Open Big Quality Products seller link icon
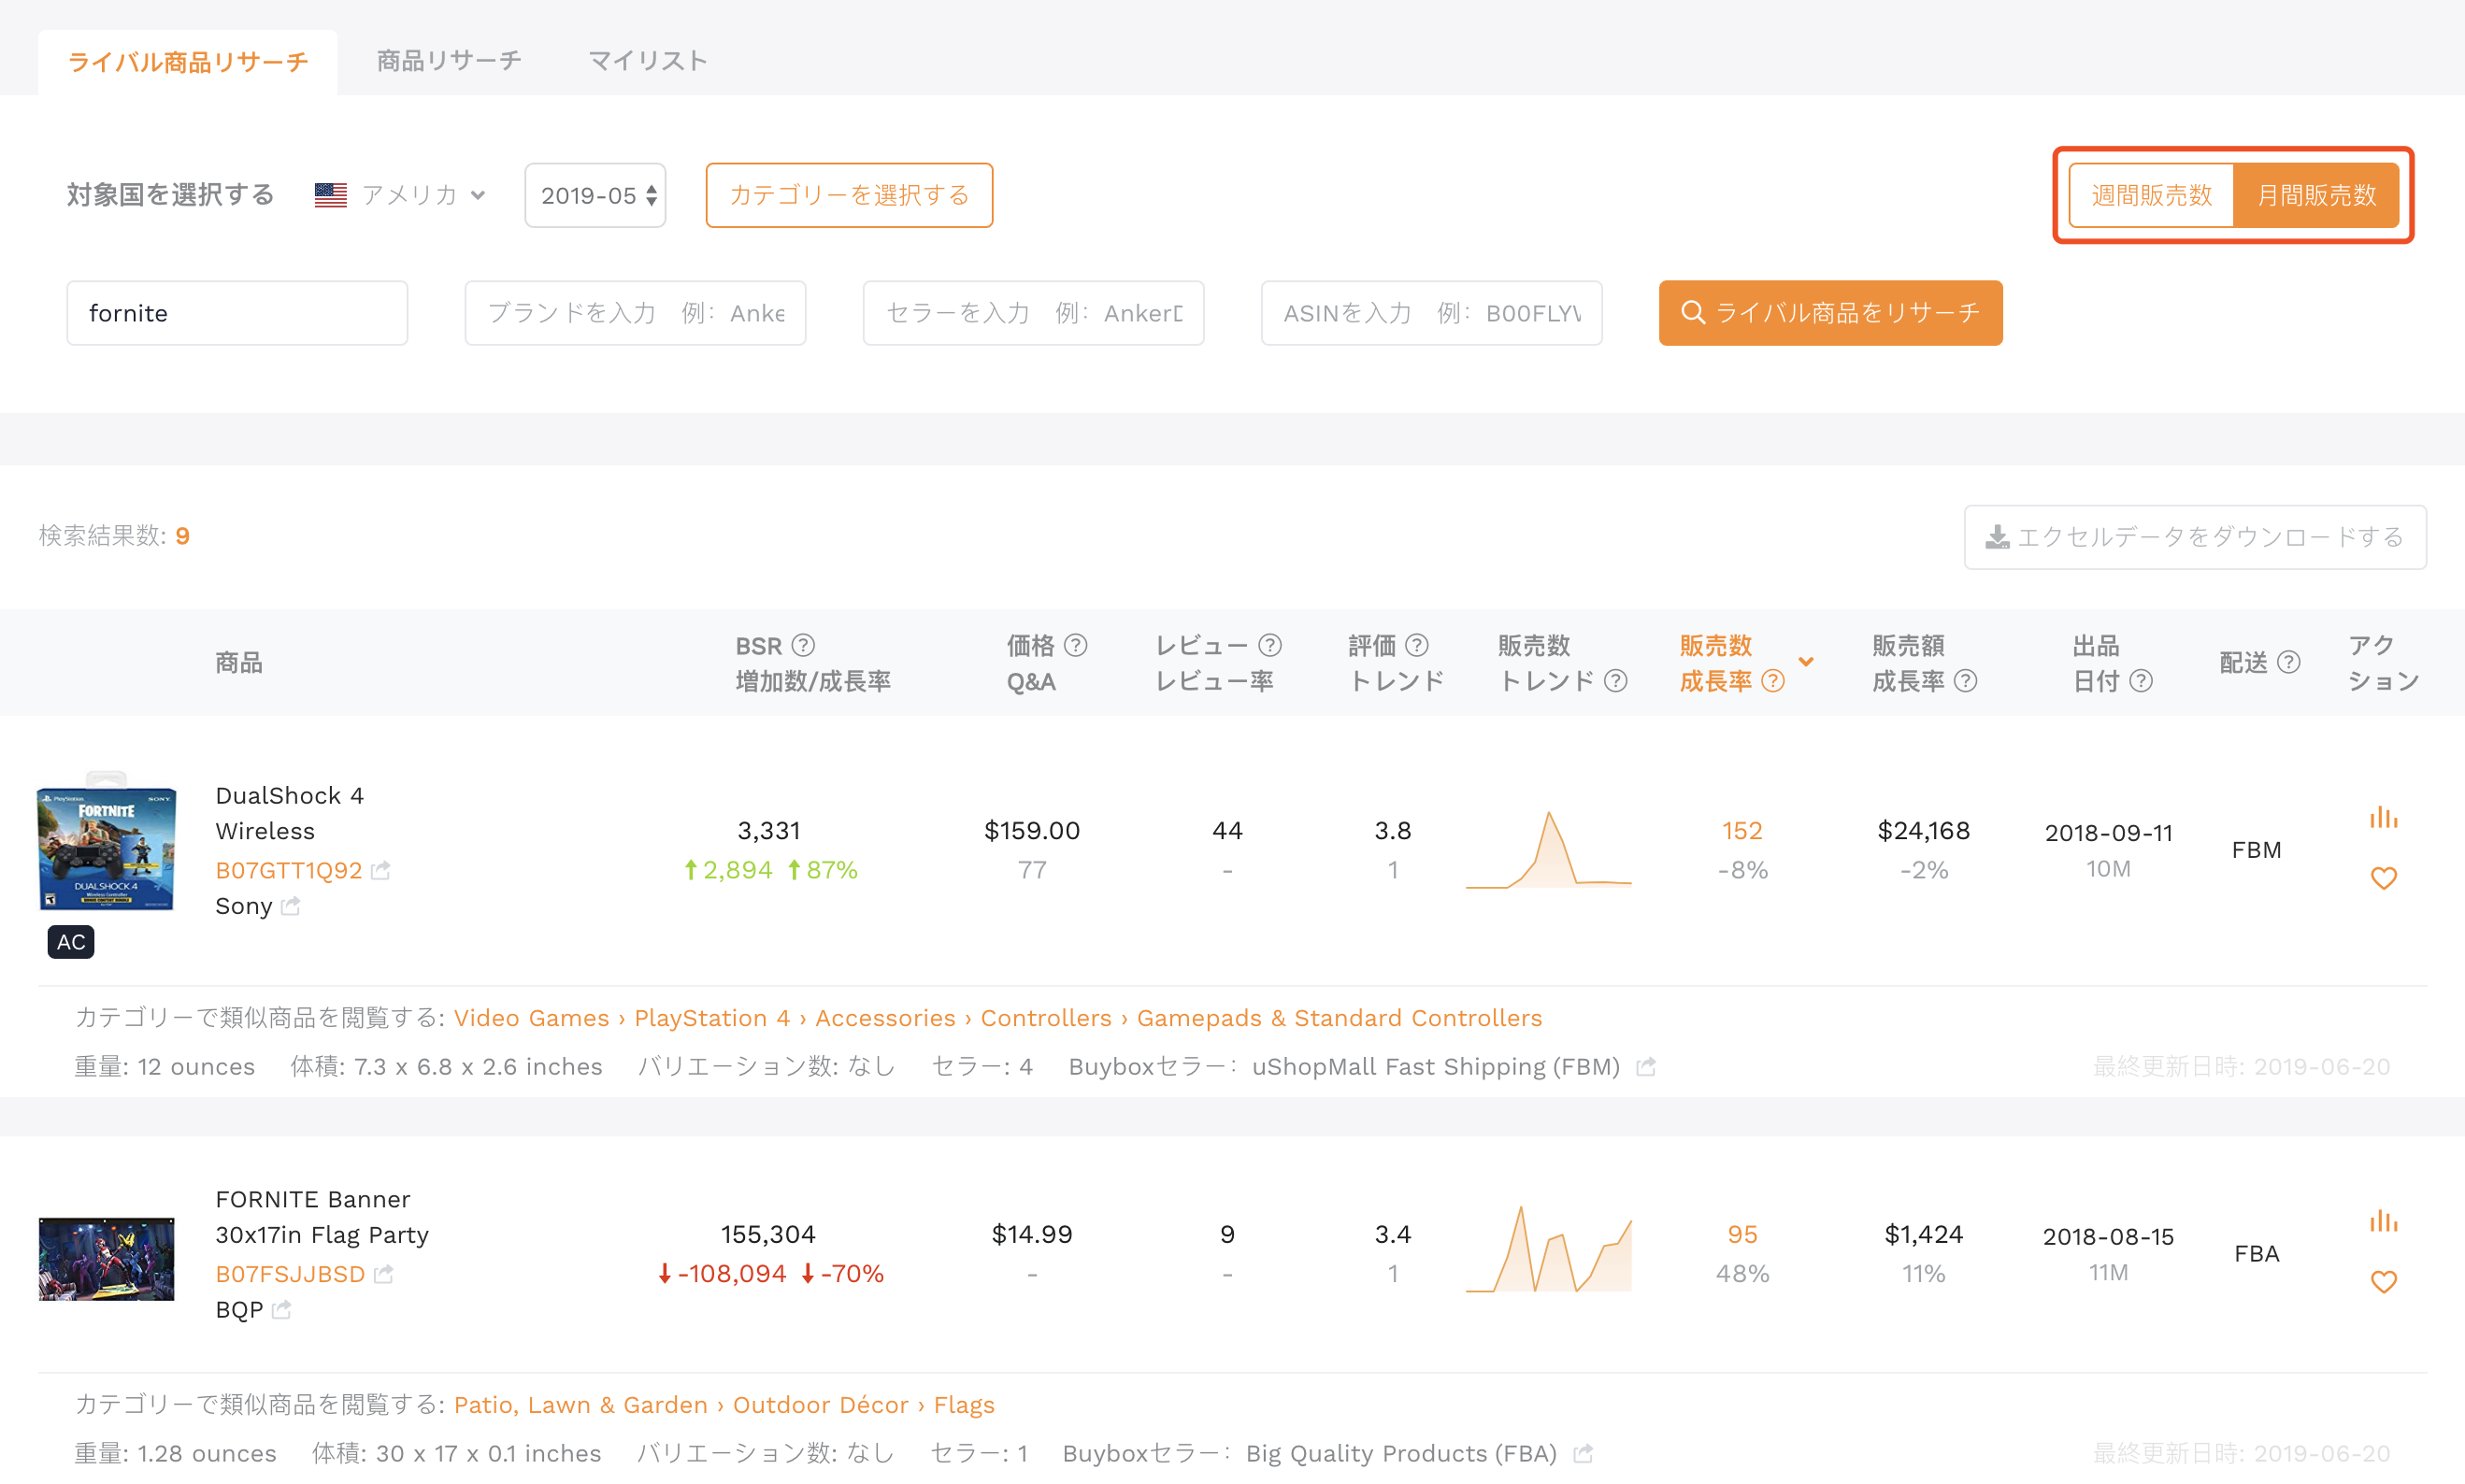The image size is (2465, 1484). pos(1583,1454)
